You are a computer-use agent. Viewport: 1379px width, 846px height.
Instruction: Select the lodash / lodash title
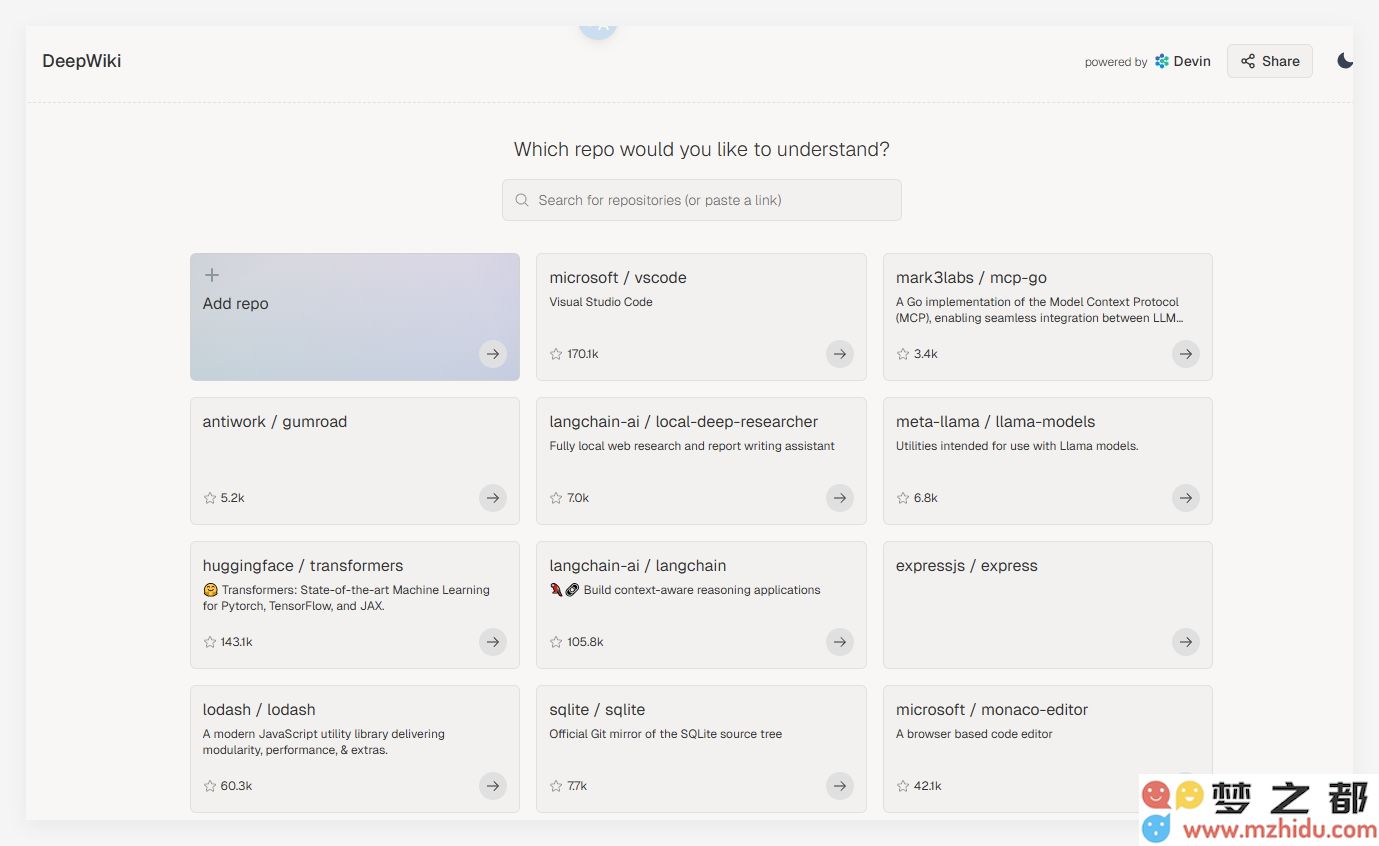pyautogui.click(x=259, y=710)
